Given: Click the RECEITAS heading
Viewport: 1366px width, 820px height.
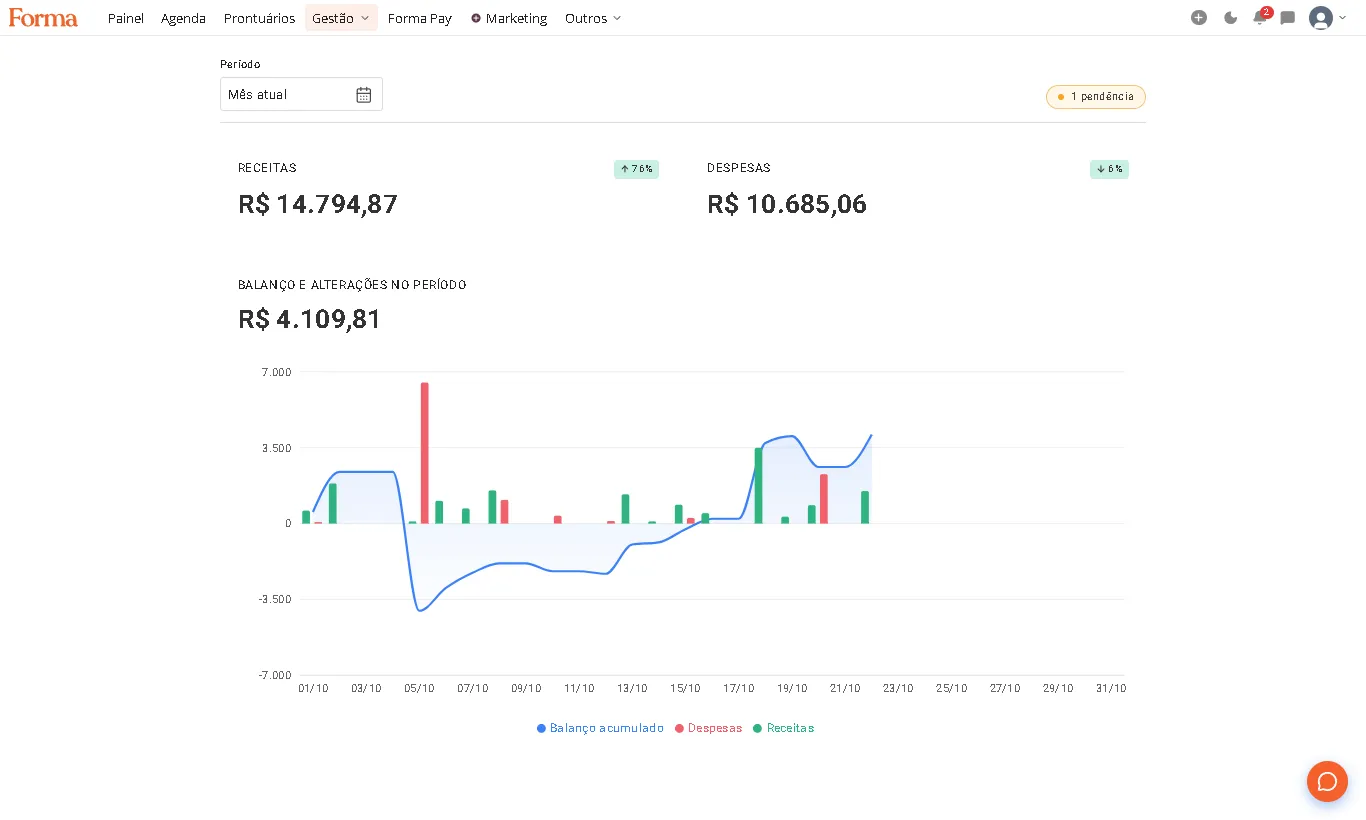Looking at the screenshot, I should (267, 168).
